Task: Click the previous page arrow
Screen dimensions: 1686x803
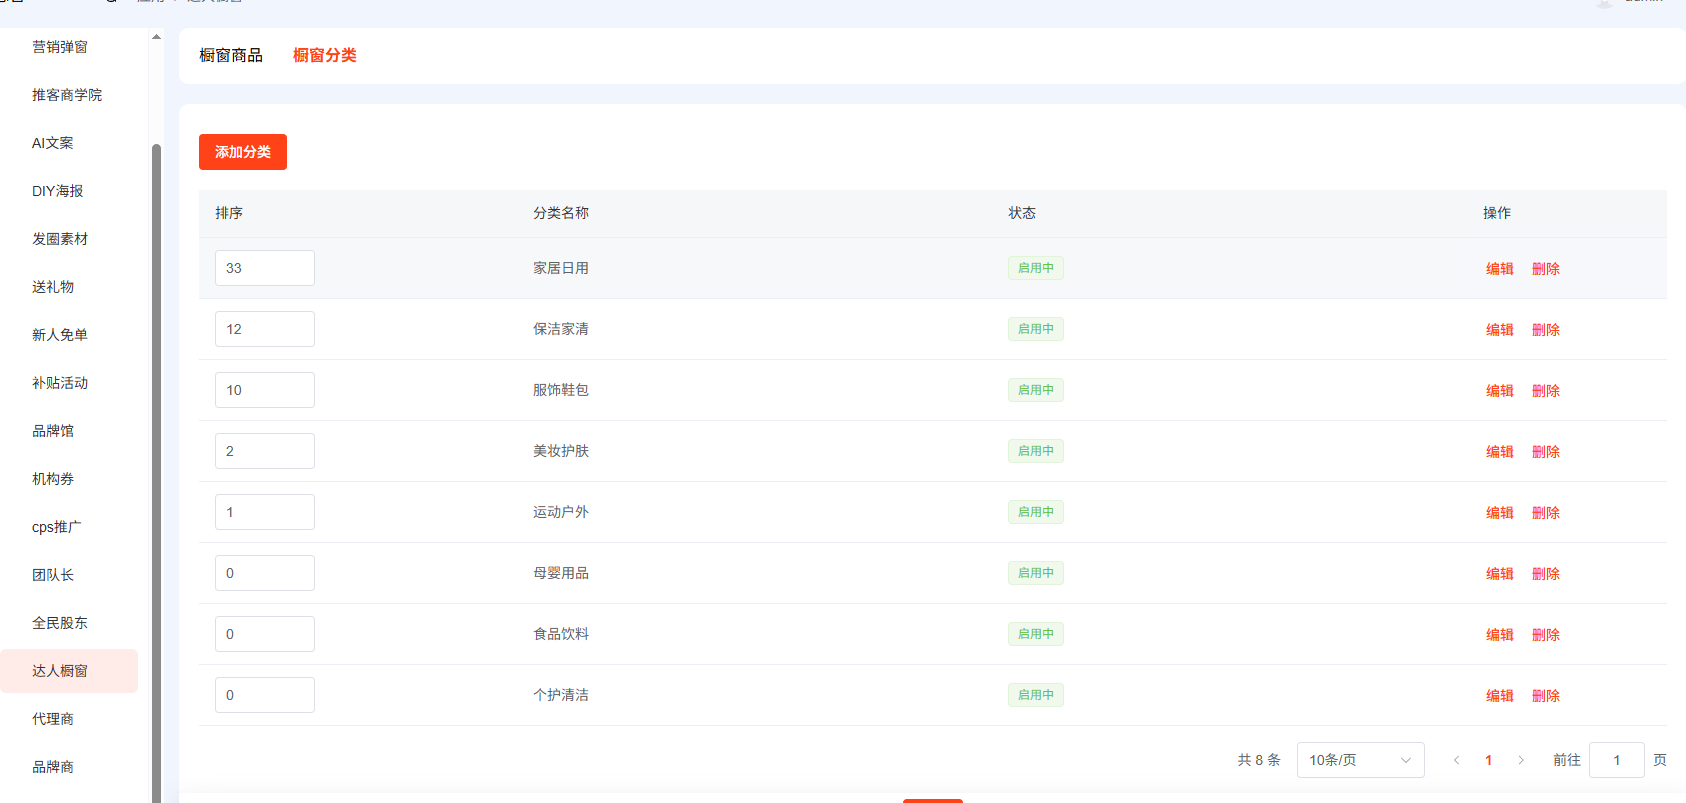Action: pyautogui.click(x=1456, y=760)
